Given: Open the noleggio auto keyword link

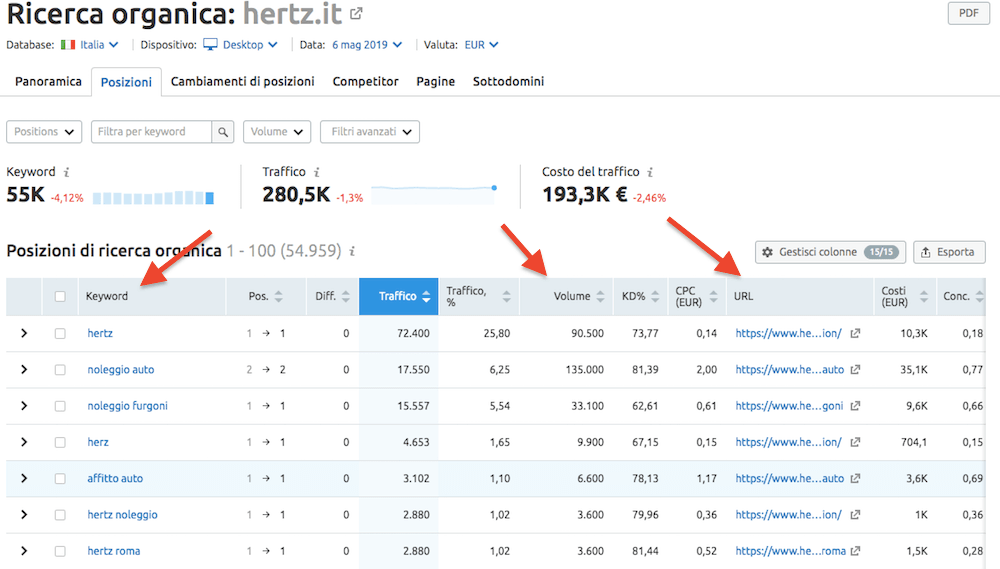Looking at the screenshot, I should tap(121, 370).
